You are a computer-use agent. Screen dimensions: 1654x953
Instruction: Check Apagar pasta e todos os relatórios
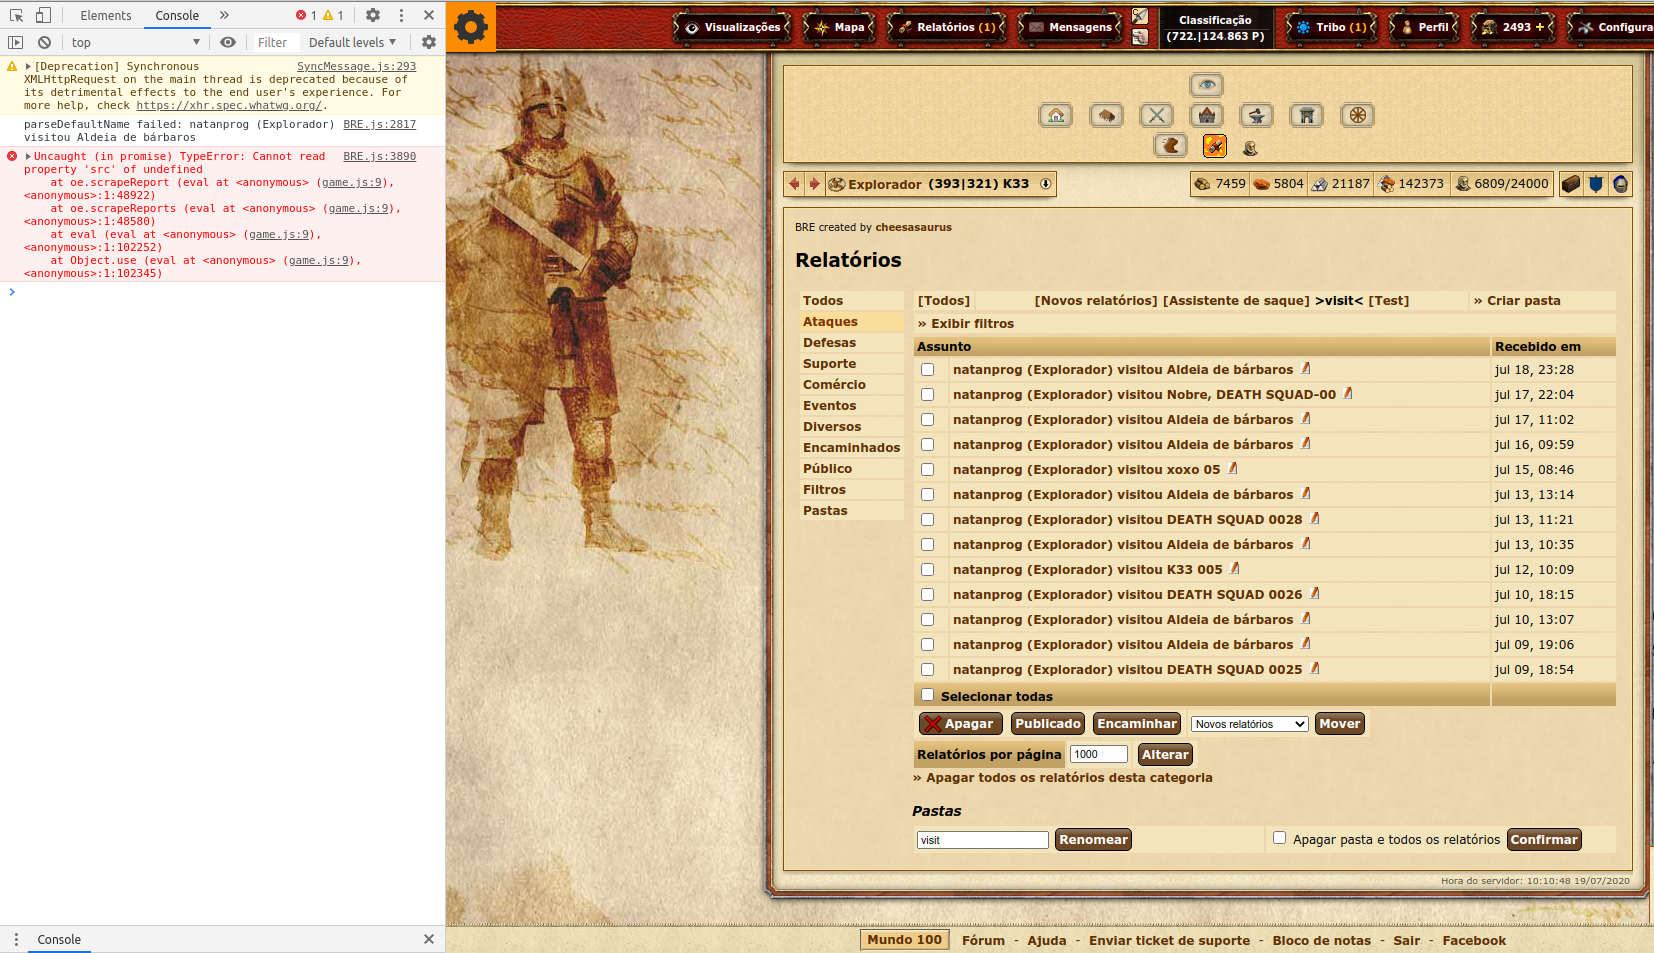click(1279, 838)
